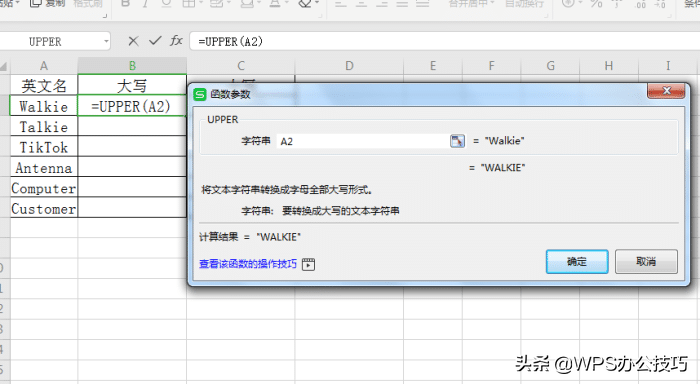Select empty column B cell beside Computer
700x384 pixels.
pyautogui.click(x=132, y=188)
